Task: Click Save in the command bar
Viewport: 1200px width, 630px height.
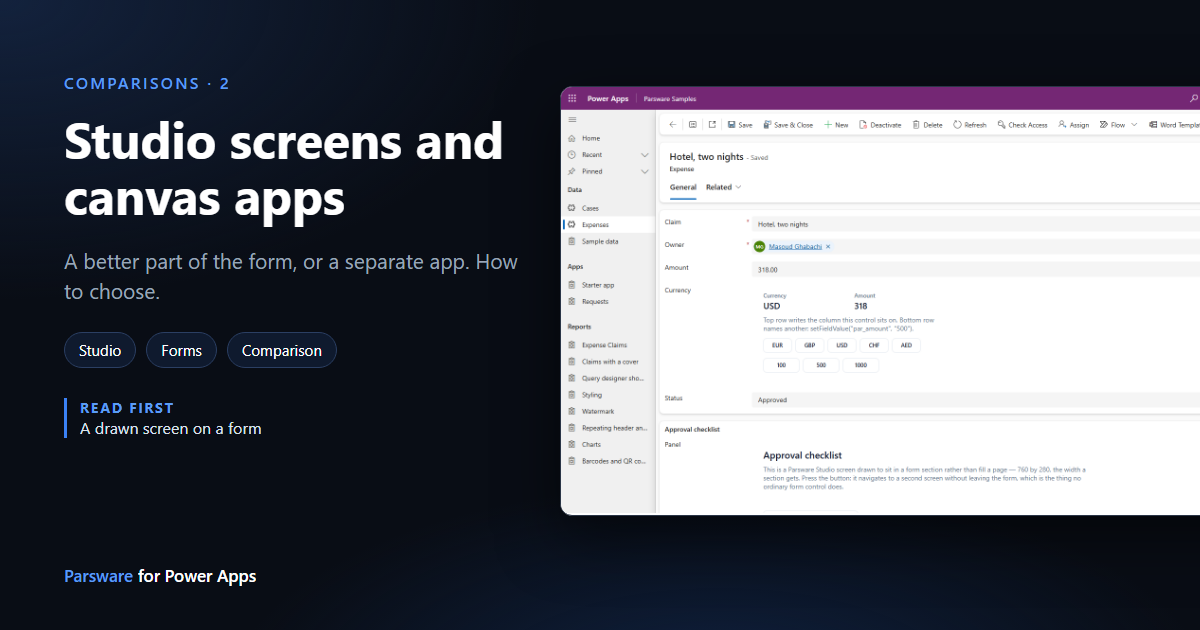Action: click(x=740, y=125)
